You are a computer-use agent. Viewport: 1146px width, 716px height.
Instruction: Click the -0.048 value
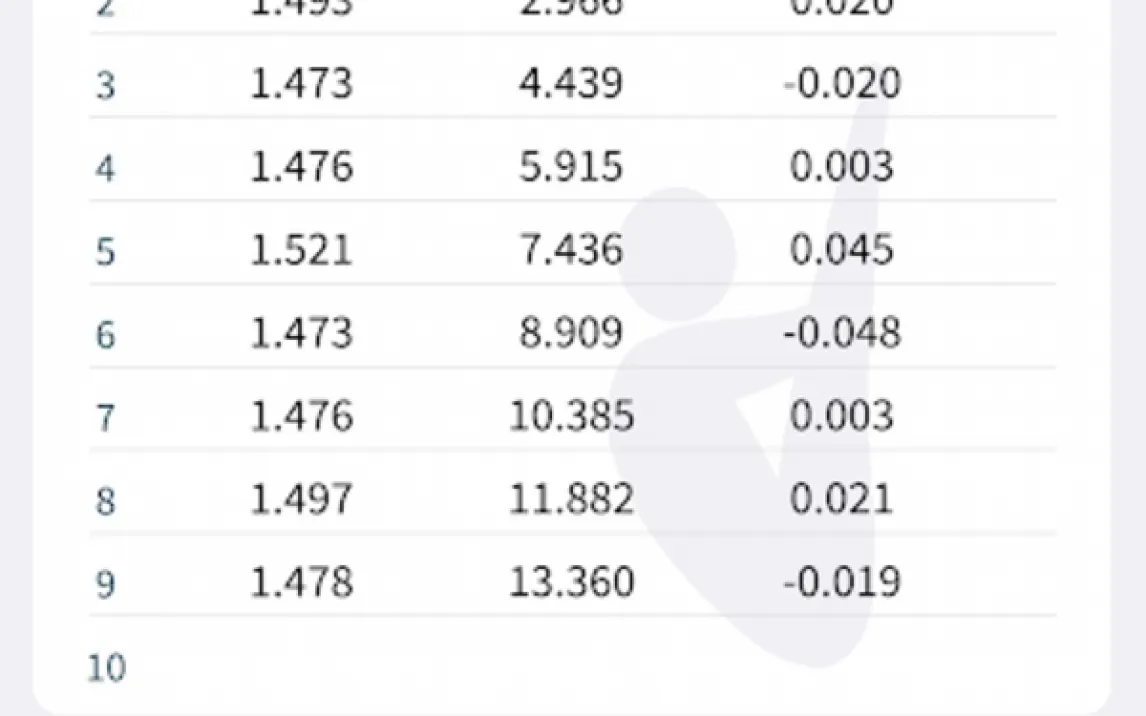click(841, 333)
